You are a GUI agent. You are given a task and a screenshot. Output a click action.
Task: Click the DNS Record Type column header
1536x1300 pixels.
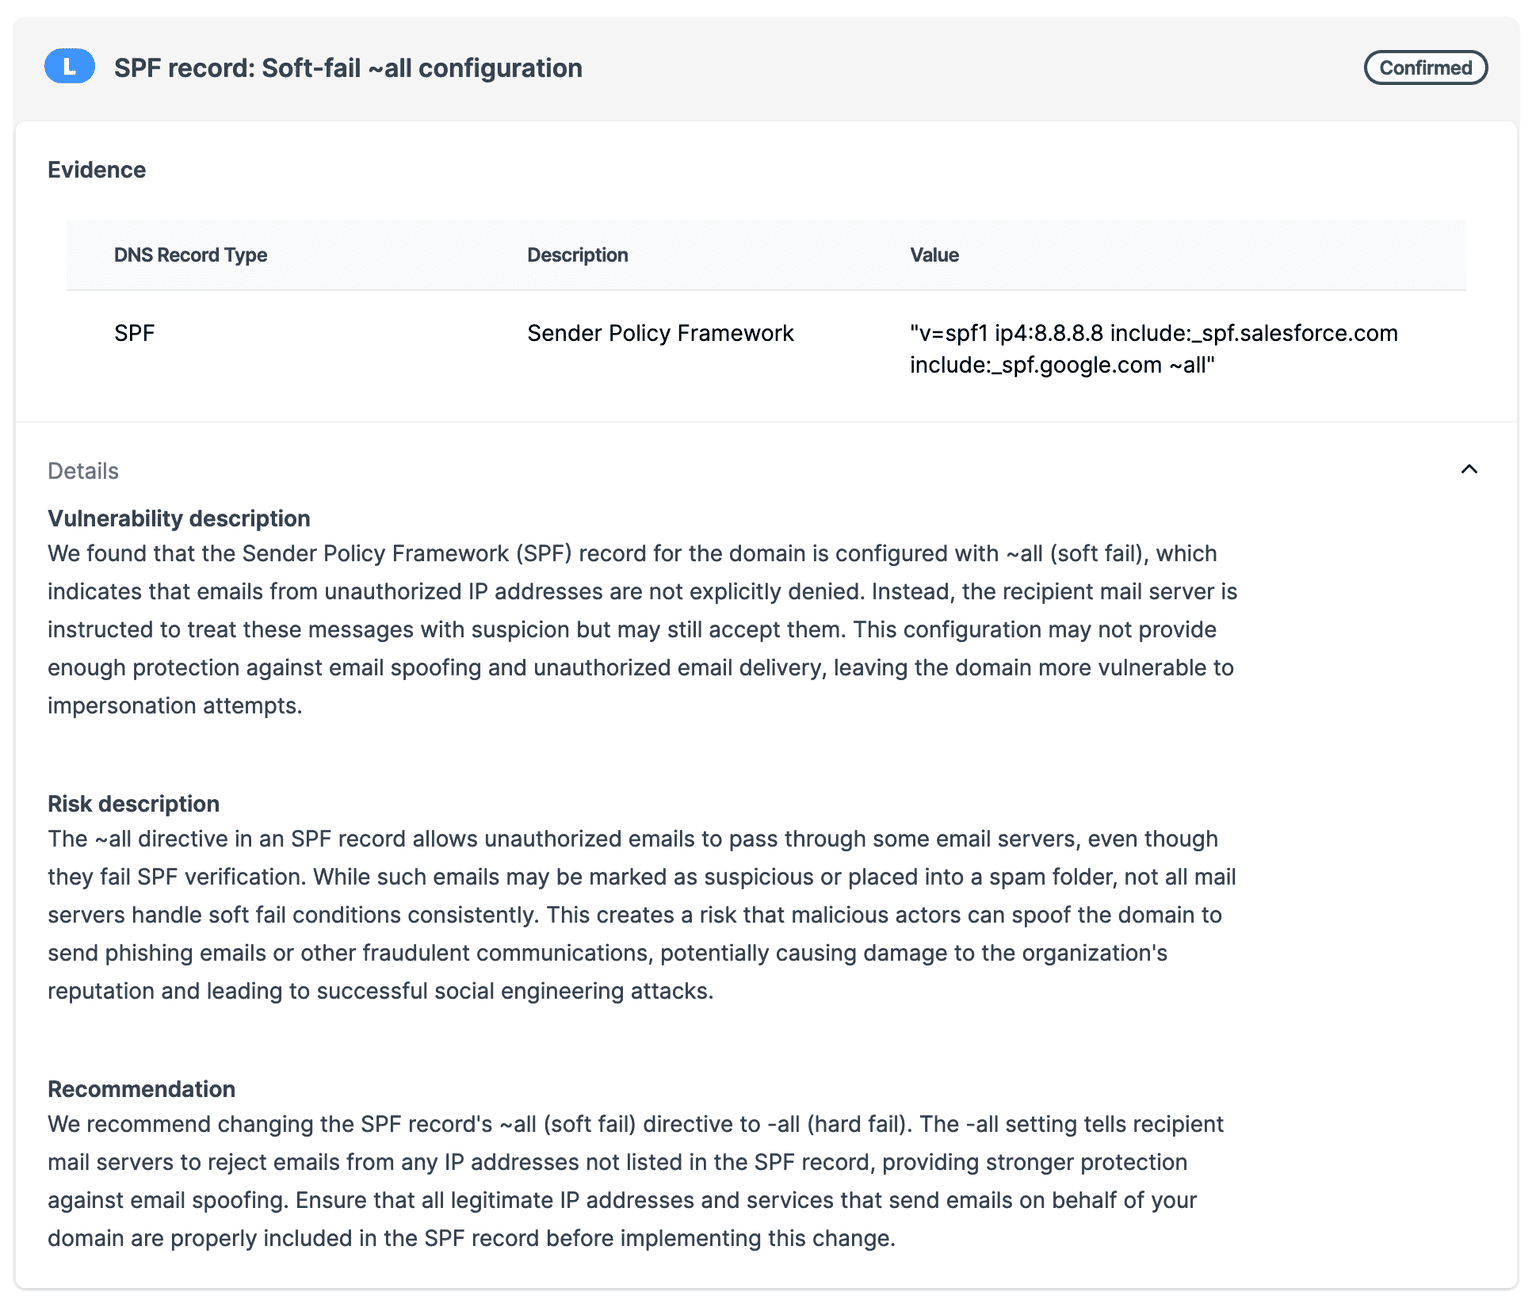point(190,255)
